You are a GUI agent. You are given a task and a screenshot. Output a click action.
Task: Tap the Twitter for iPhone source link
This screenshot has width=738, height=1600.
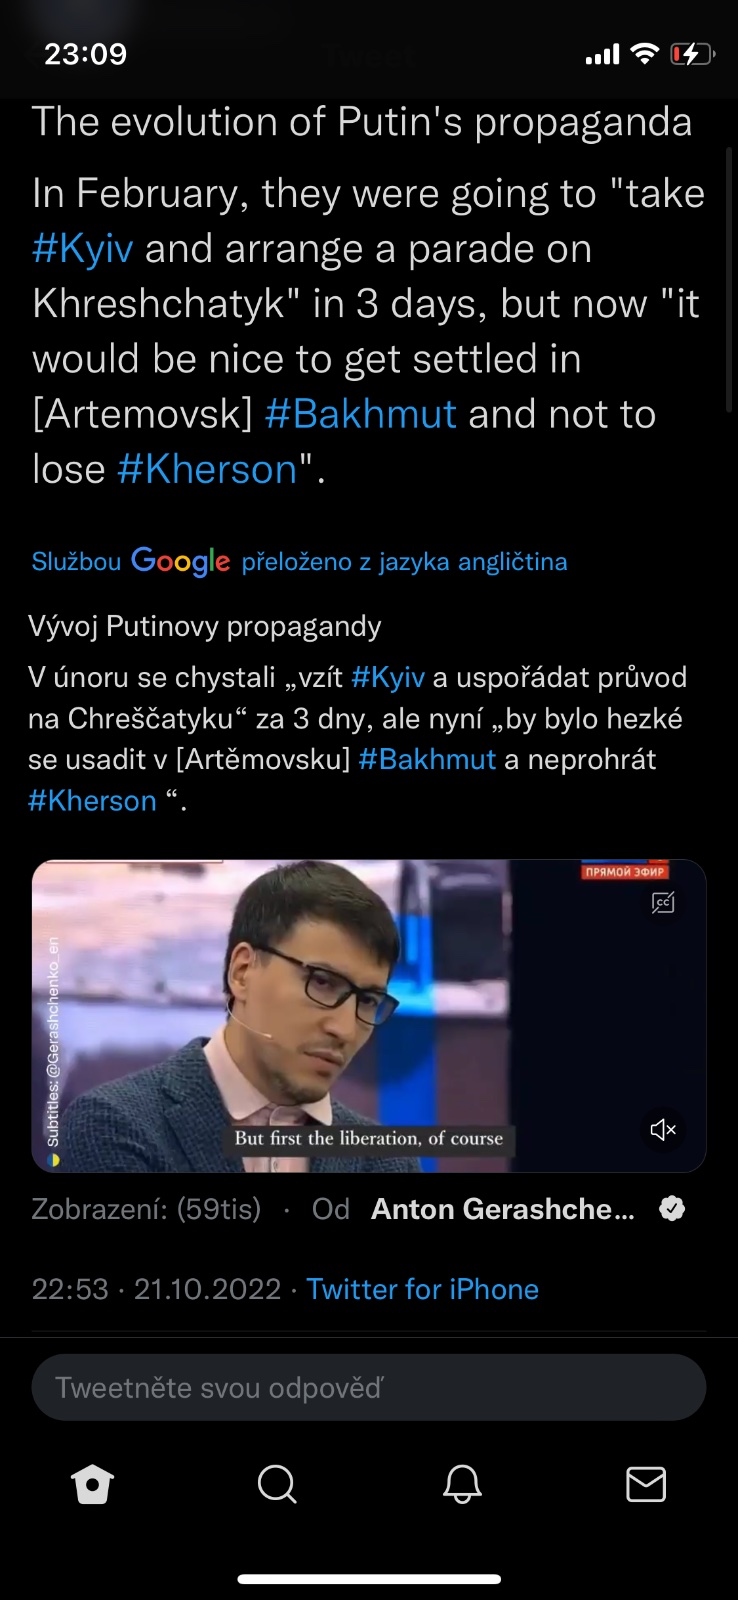click(422, 1289)
